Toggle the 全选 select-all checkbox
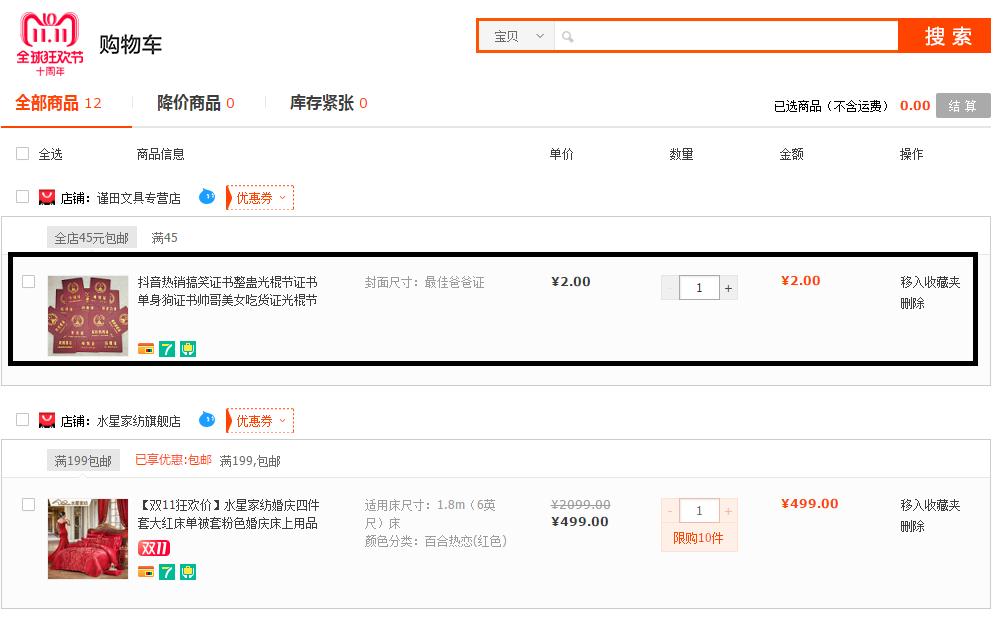The image size is (994, 624). [x=21, y=153]
